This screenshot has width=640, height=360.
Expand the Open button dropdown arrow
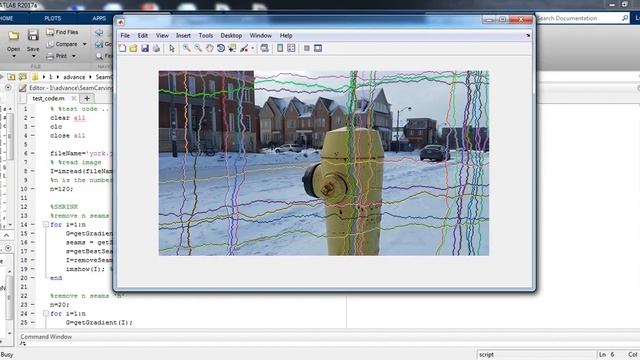(13, 56)
